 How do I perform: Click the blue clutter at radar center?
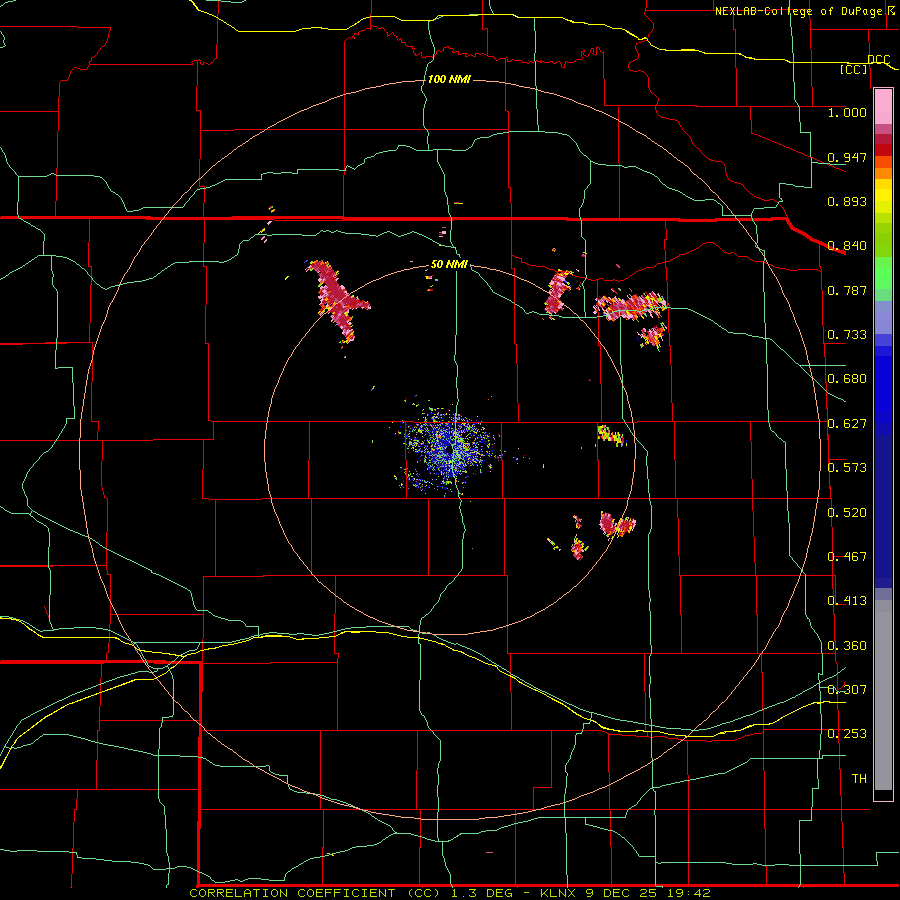coord(451,449)
